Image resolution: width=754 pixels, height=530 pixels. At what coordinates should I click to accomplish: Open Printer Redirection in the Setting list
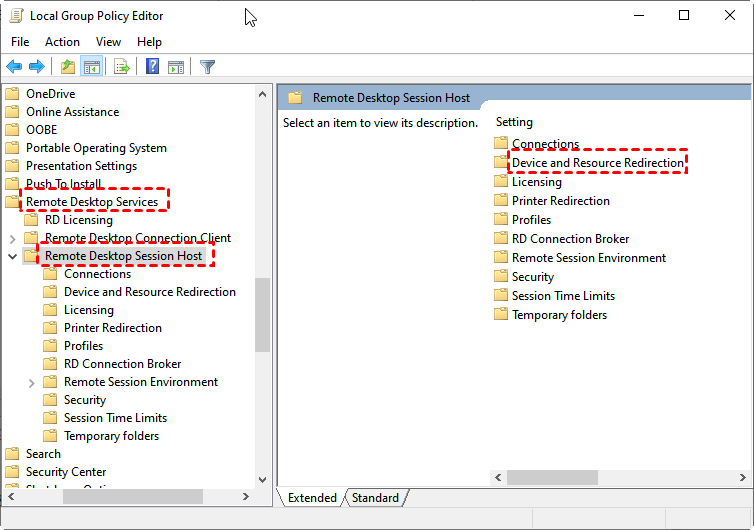[561, 201]
